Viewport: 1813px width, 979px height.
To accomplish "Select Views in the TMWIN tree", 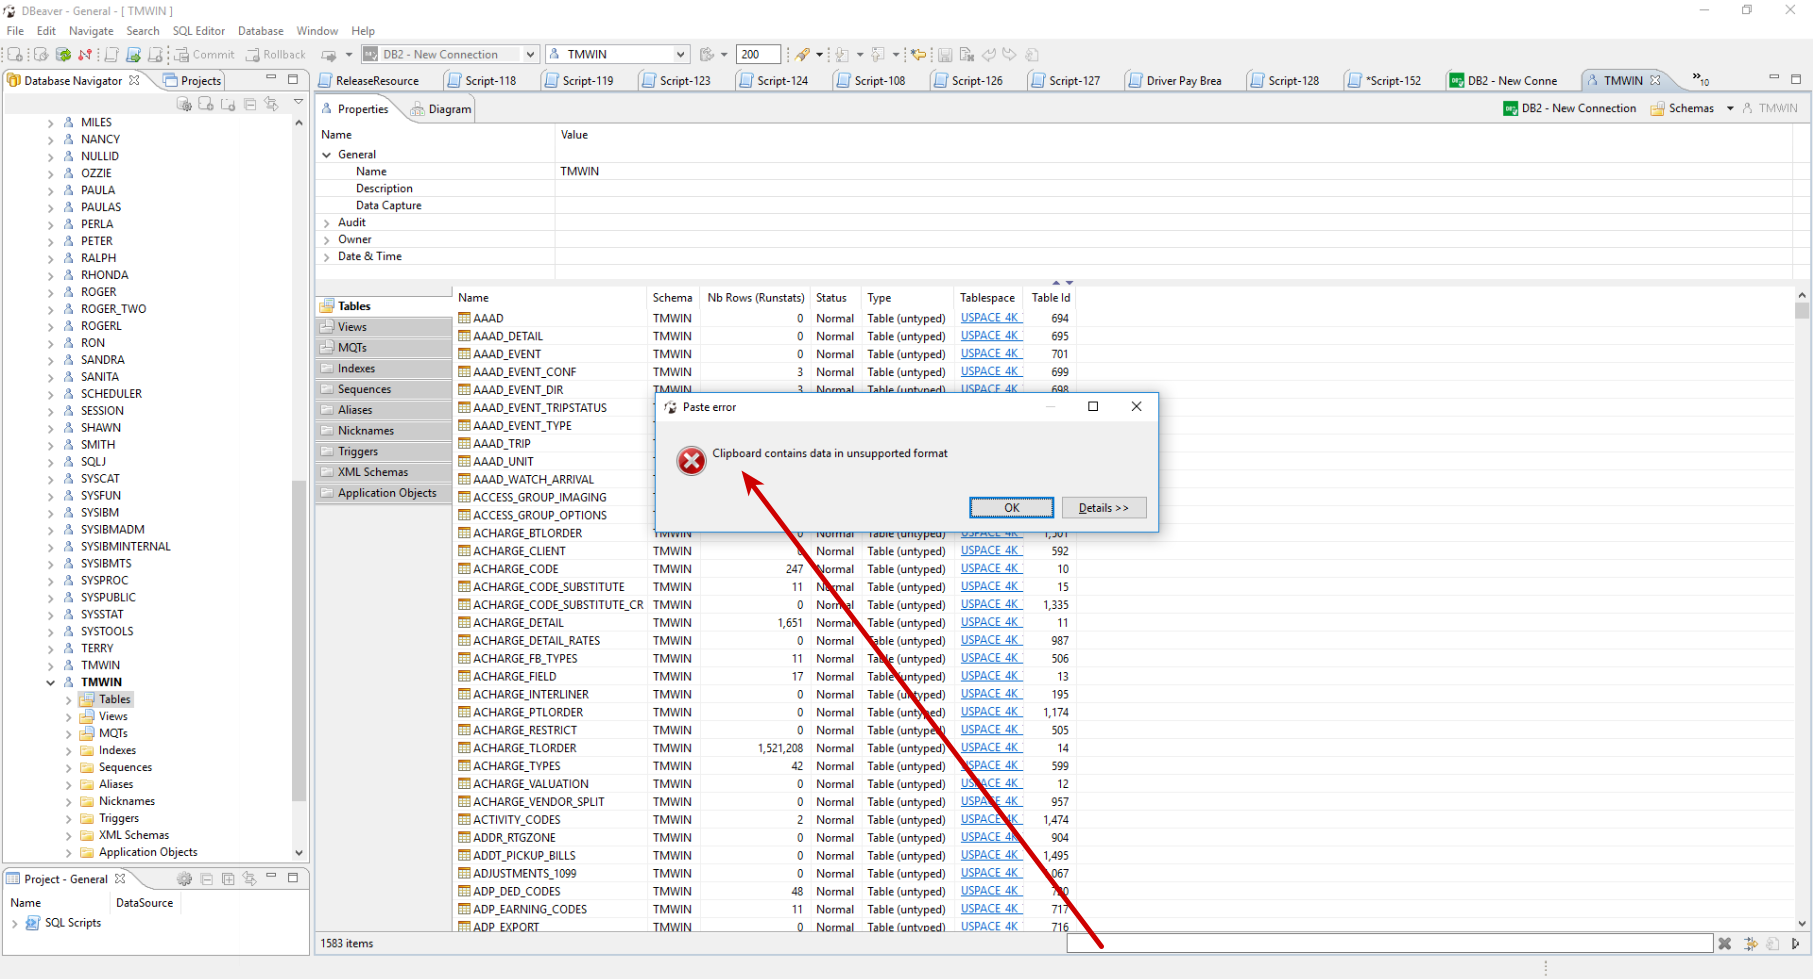I will [113, 716].
